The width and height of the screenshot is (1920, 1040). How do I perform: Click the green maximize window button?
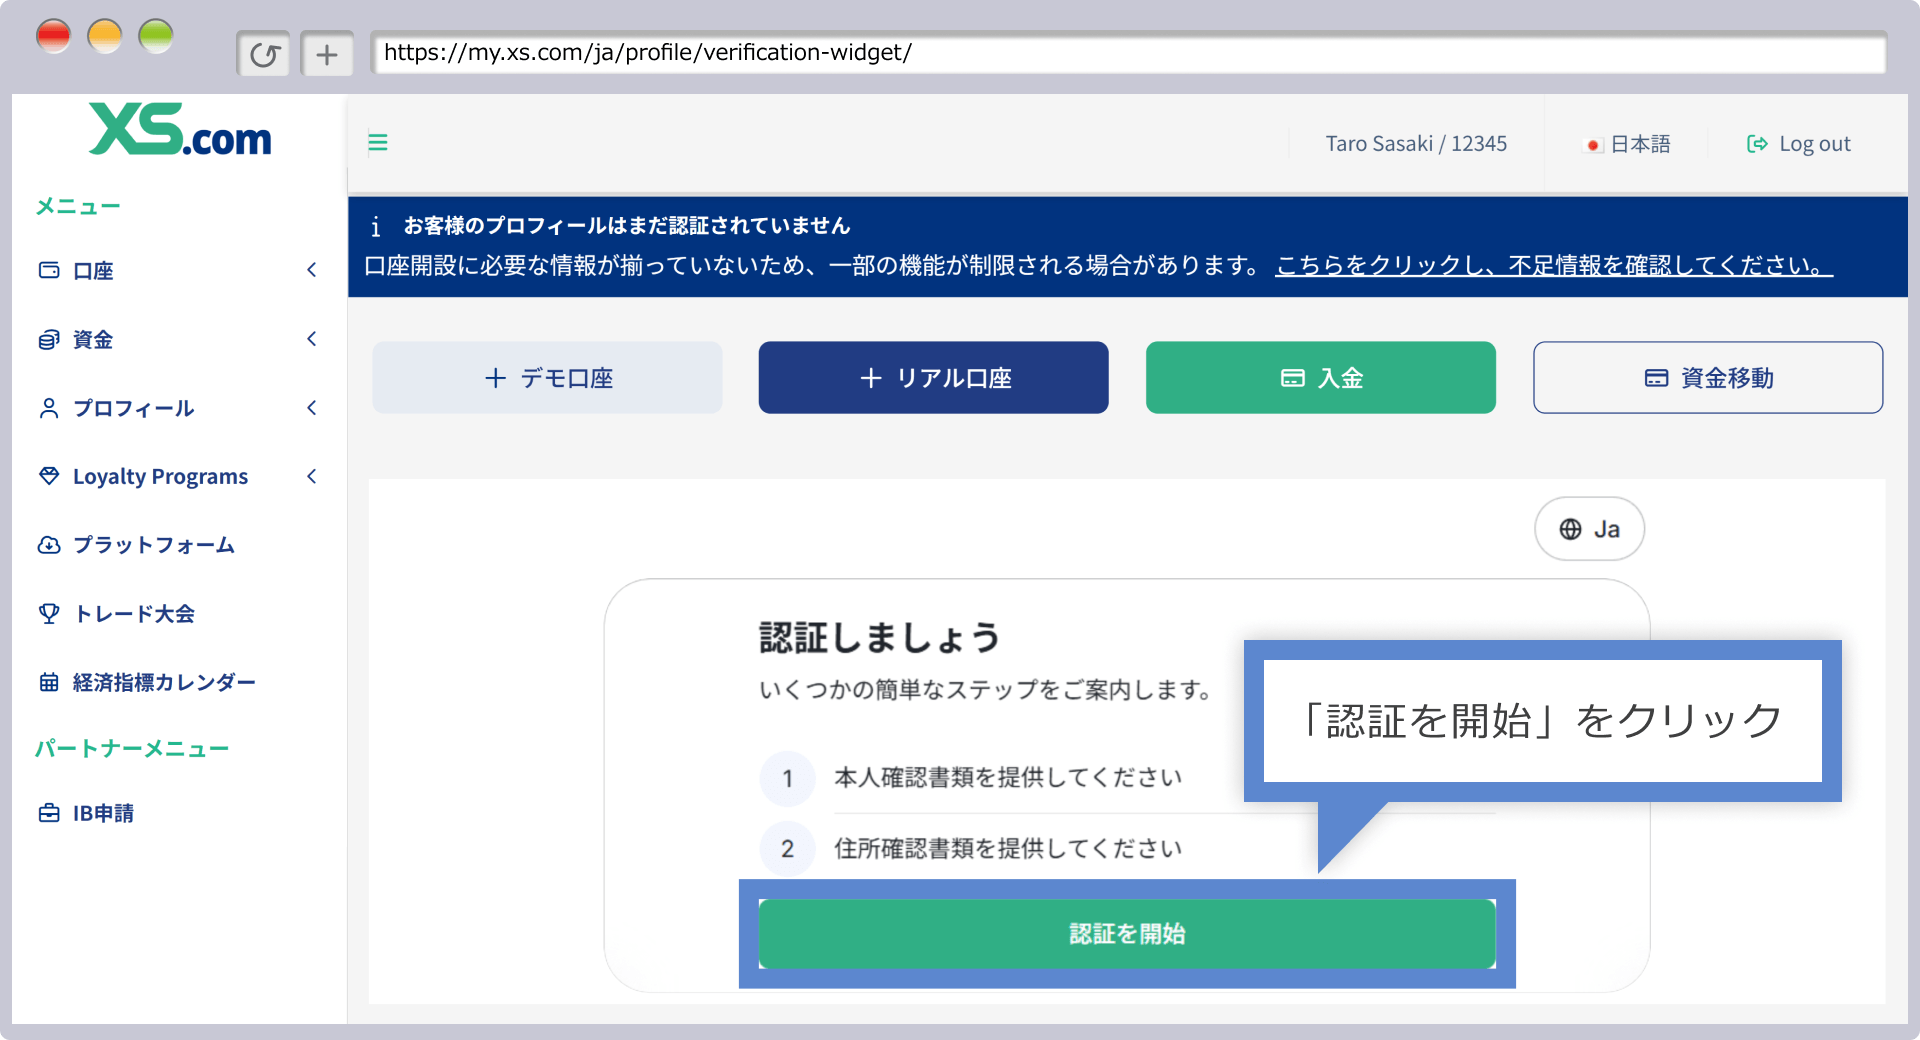click(155, 36)
